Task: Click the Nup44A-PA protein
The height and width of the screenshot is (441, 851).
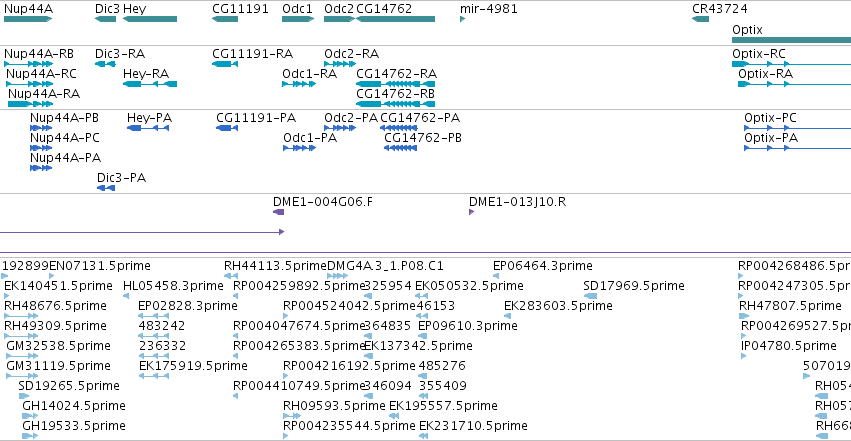Action: [x=65, y=158]
